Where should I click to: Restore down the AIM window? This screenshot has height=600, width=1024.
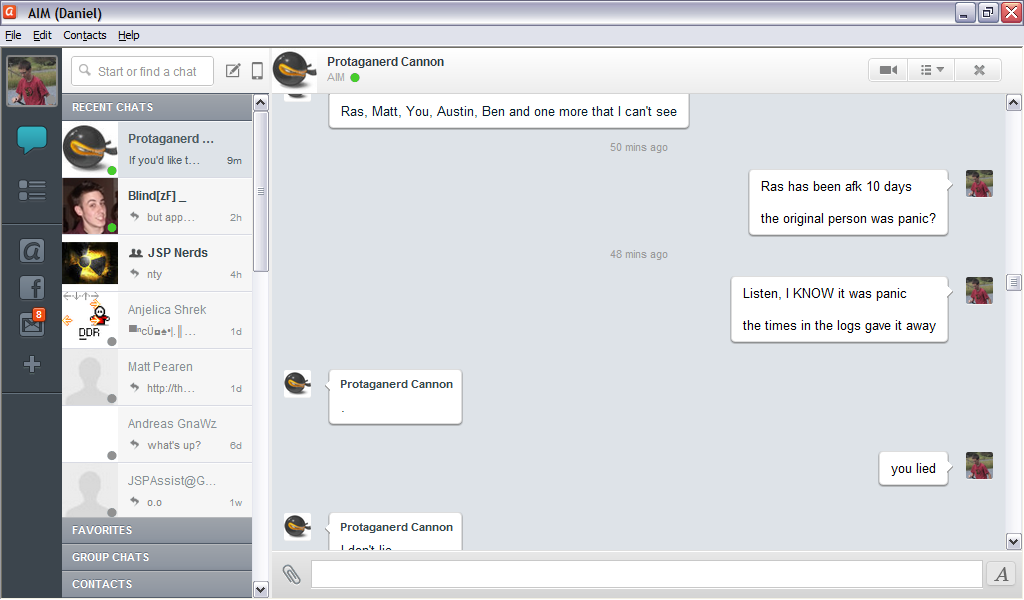point(988,12)
